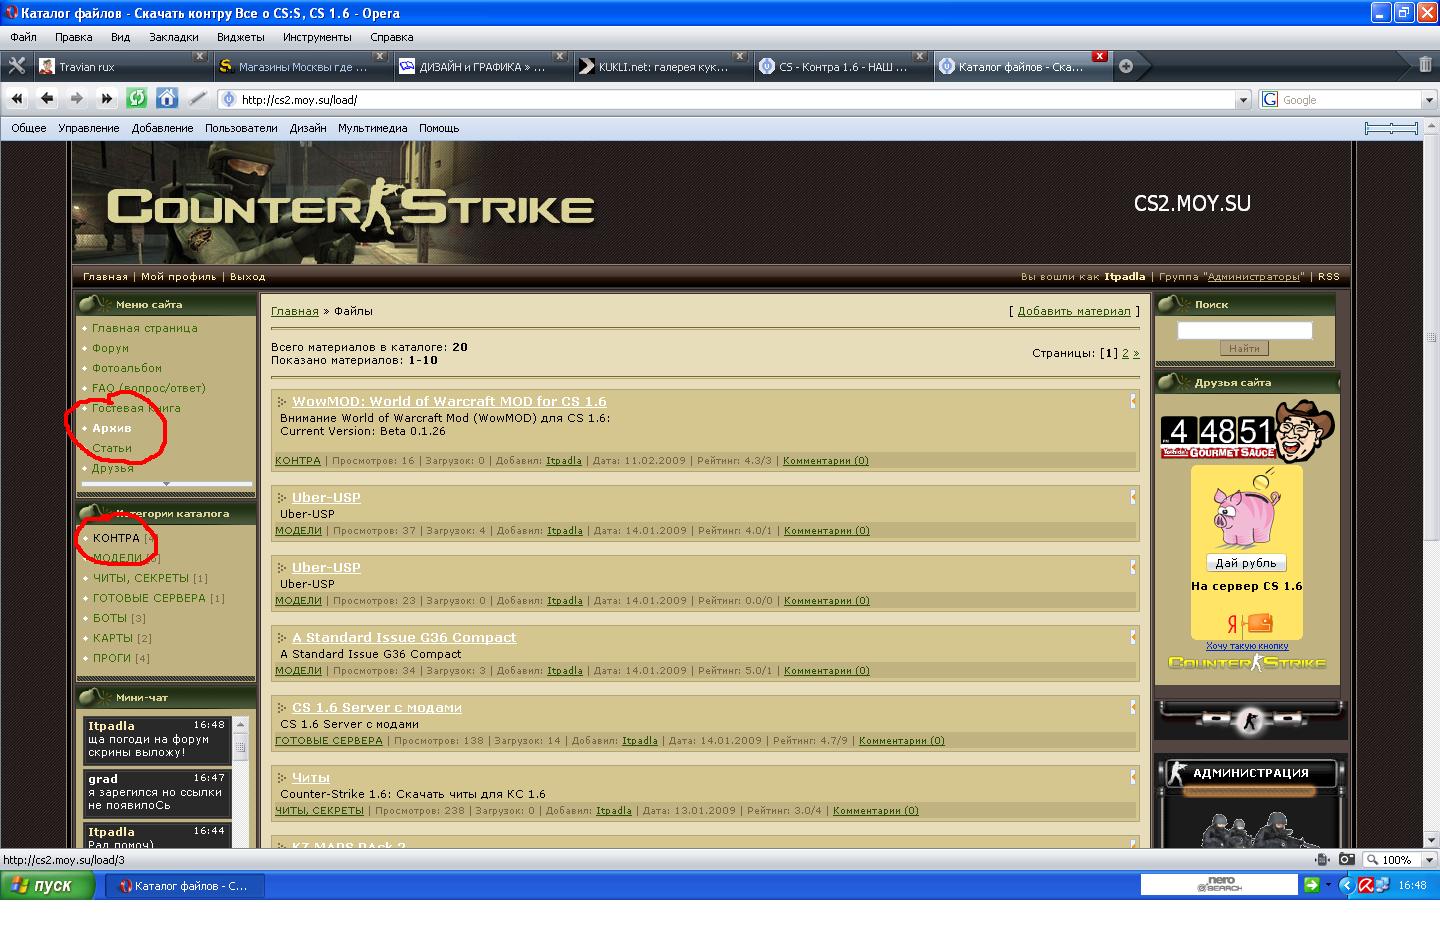Open the ГОТОВЫЕ СЕРВЕРА category link
1440x940 pixels.
click(x=149, y=598)
